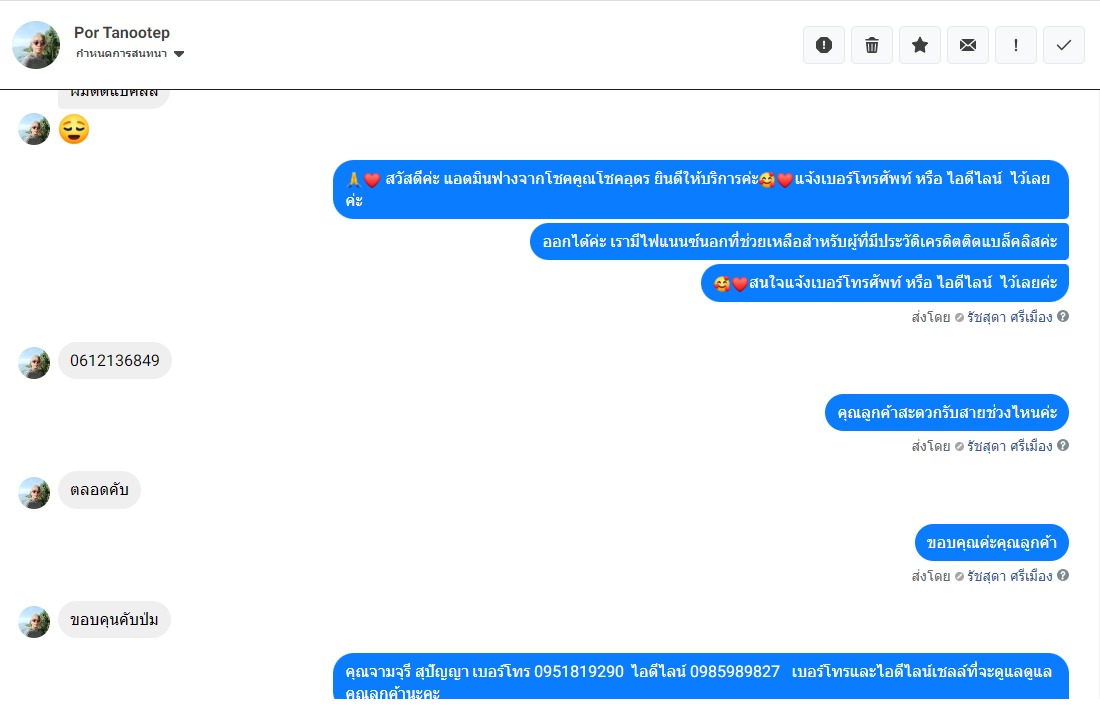Screen dimensions: 1100x711
Task: Select the 'ขอบคุณค่ะคุณลูกค้า' reply bubble
Action: 991,543
